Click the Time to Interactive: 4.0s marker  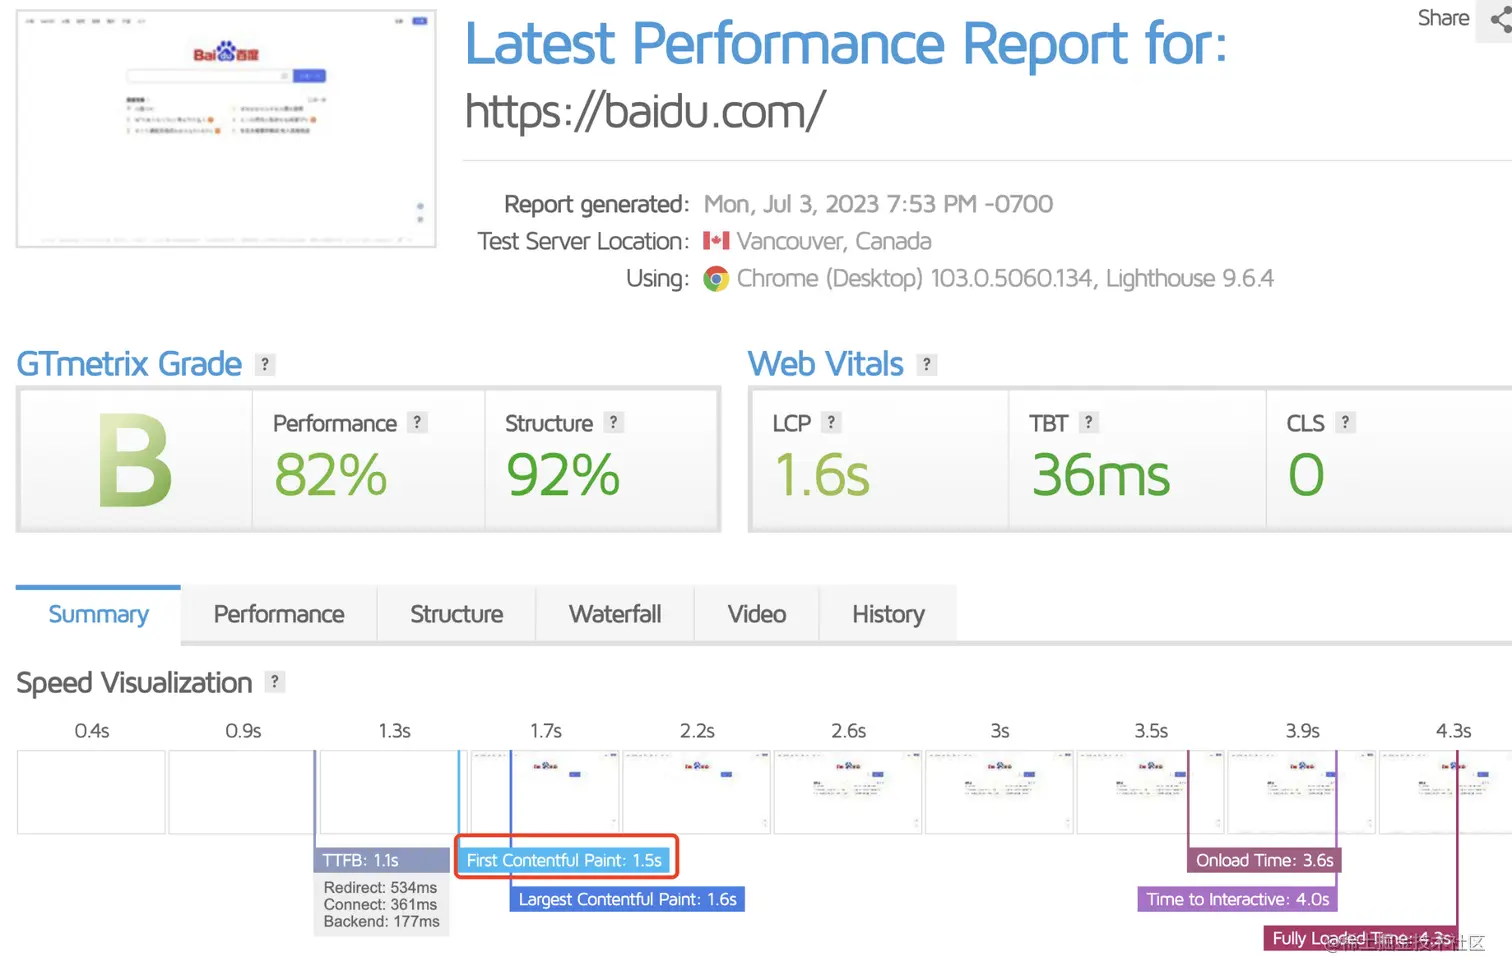[1237, 899]
